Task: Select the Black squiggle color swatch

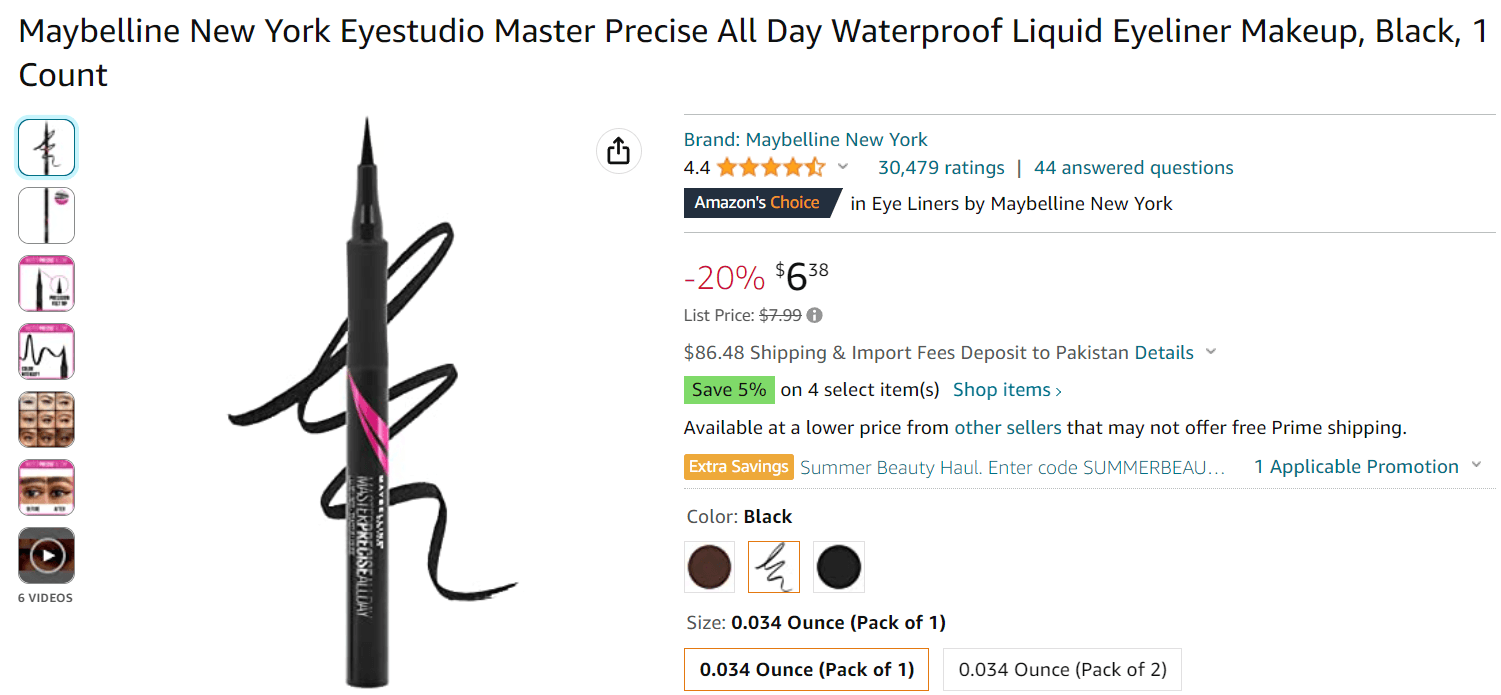Action: (774, 567)
